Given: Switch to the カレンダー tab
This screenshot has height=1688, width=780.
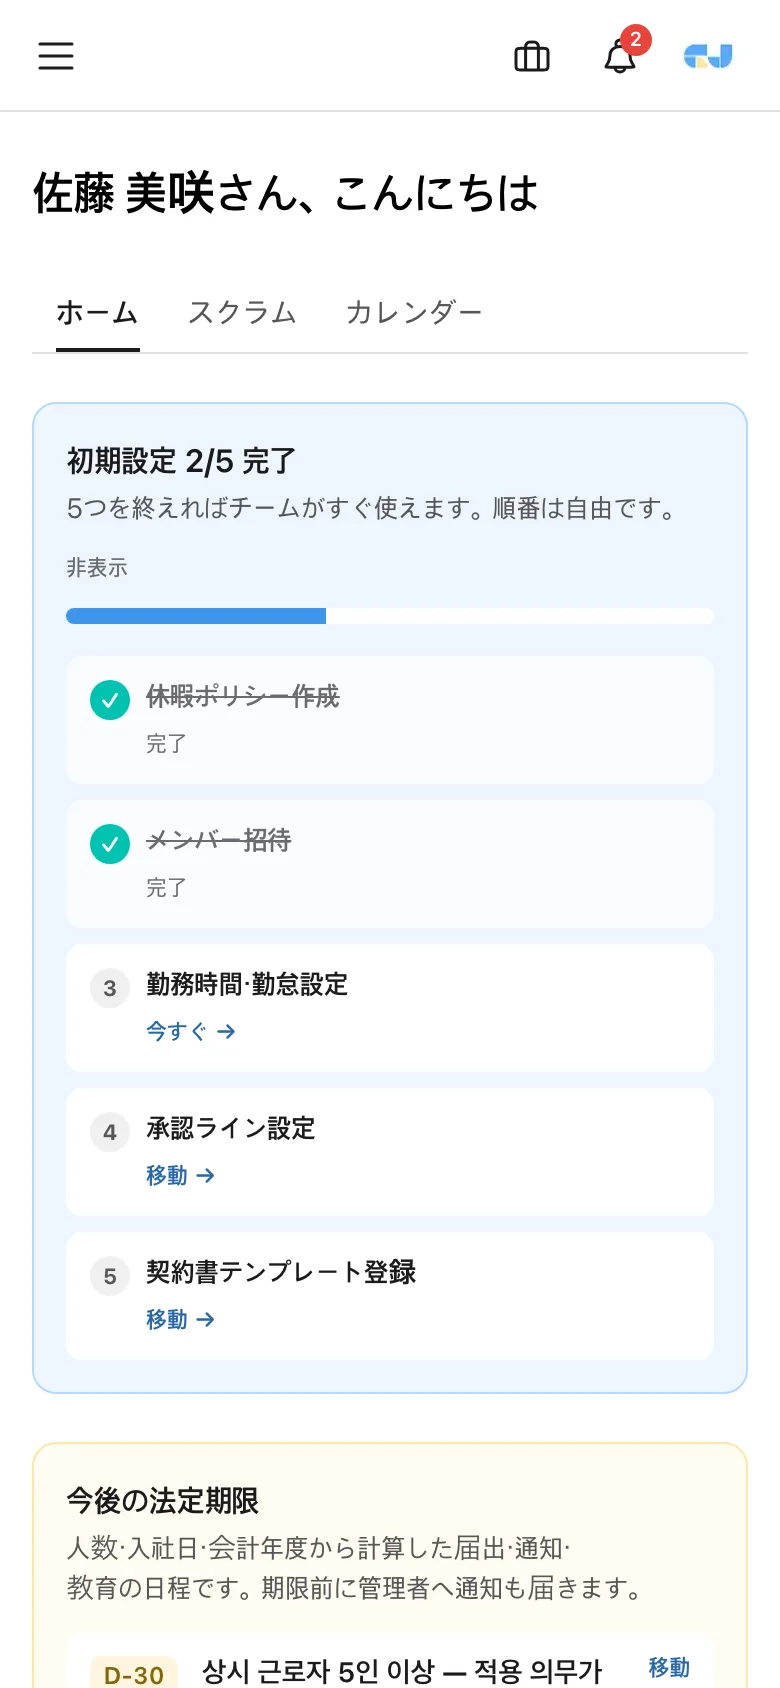Looking at the screenshot, I should coord(414,313).
